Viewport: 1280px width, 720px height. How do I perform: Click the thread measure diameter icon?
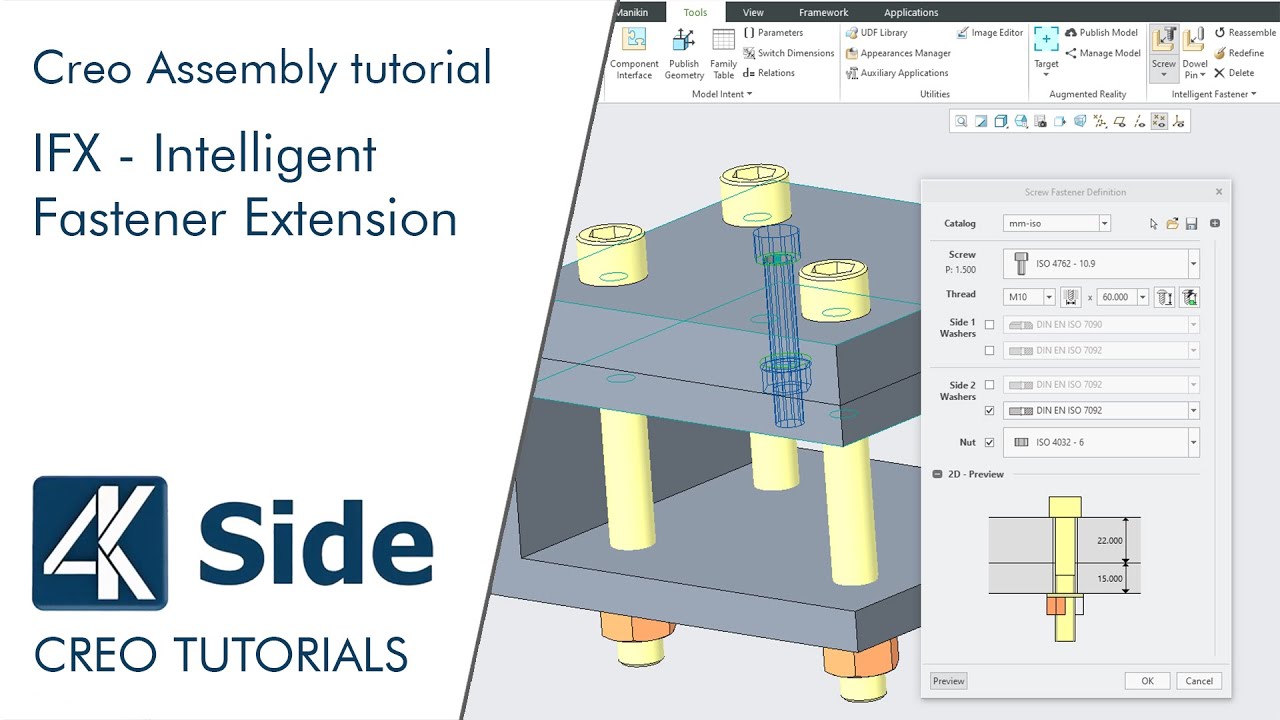pos(1070,297)
